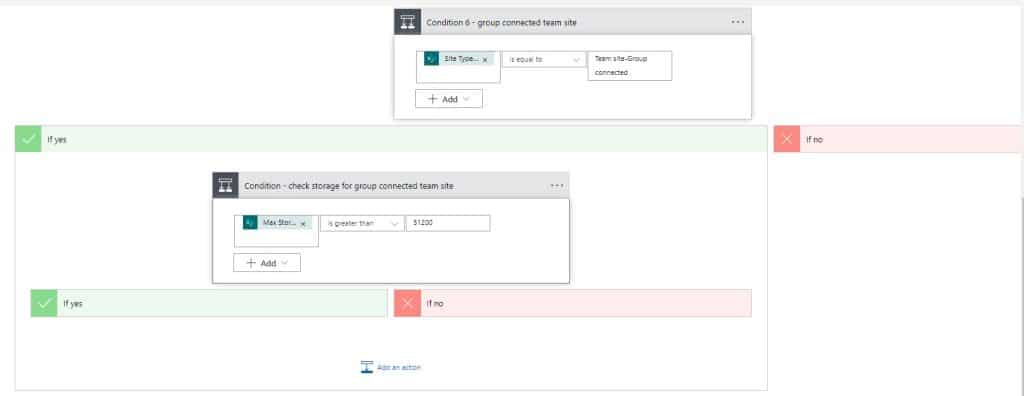Click Add button in check storage condition
Image resolution: width=1024 pixels, height=396 pixels.
click(x=267, y=263)
